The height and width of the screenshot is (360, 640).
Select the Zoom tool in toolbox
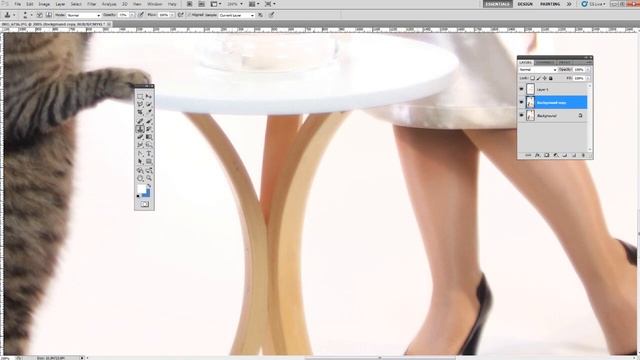pos(149,178)
